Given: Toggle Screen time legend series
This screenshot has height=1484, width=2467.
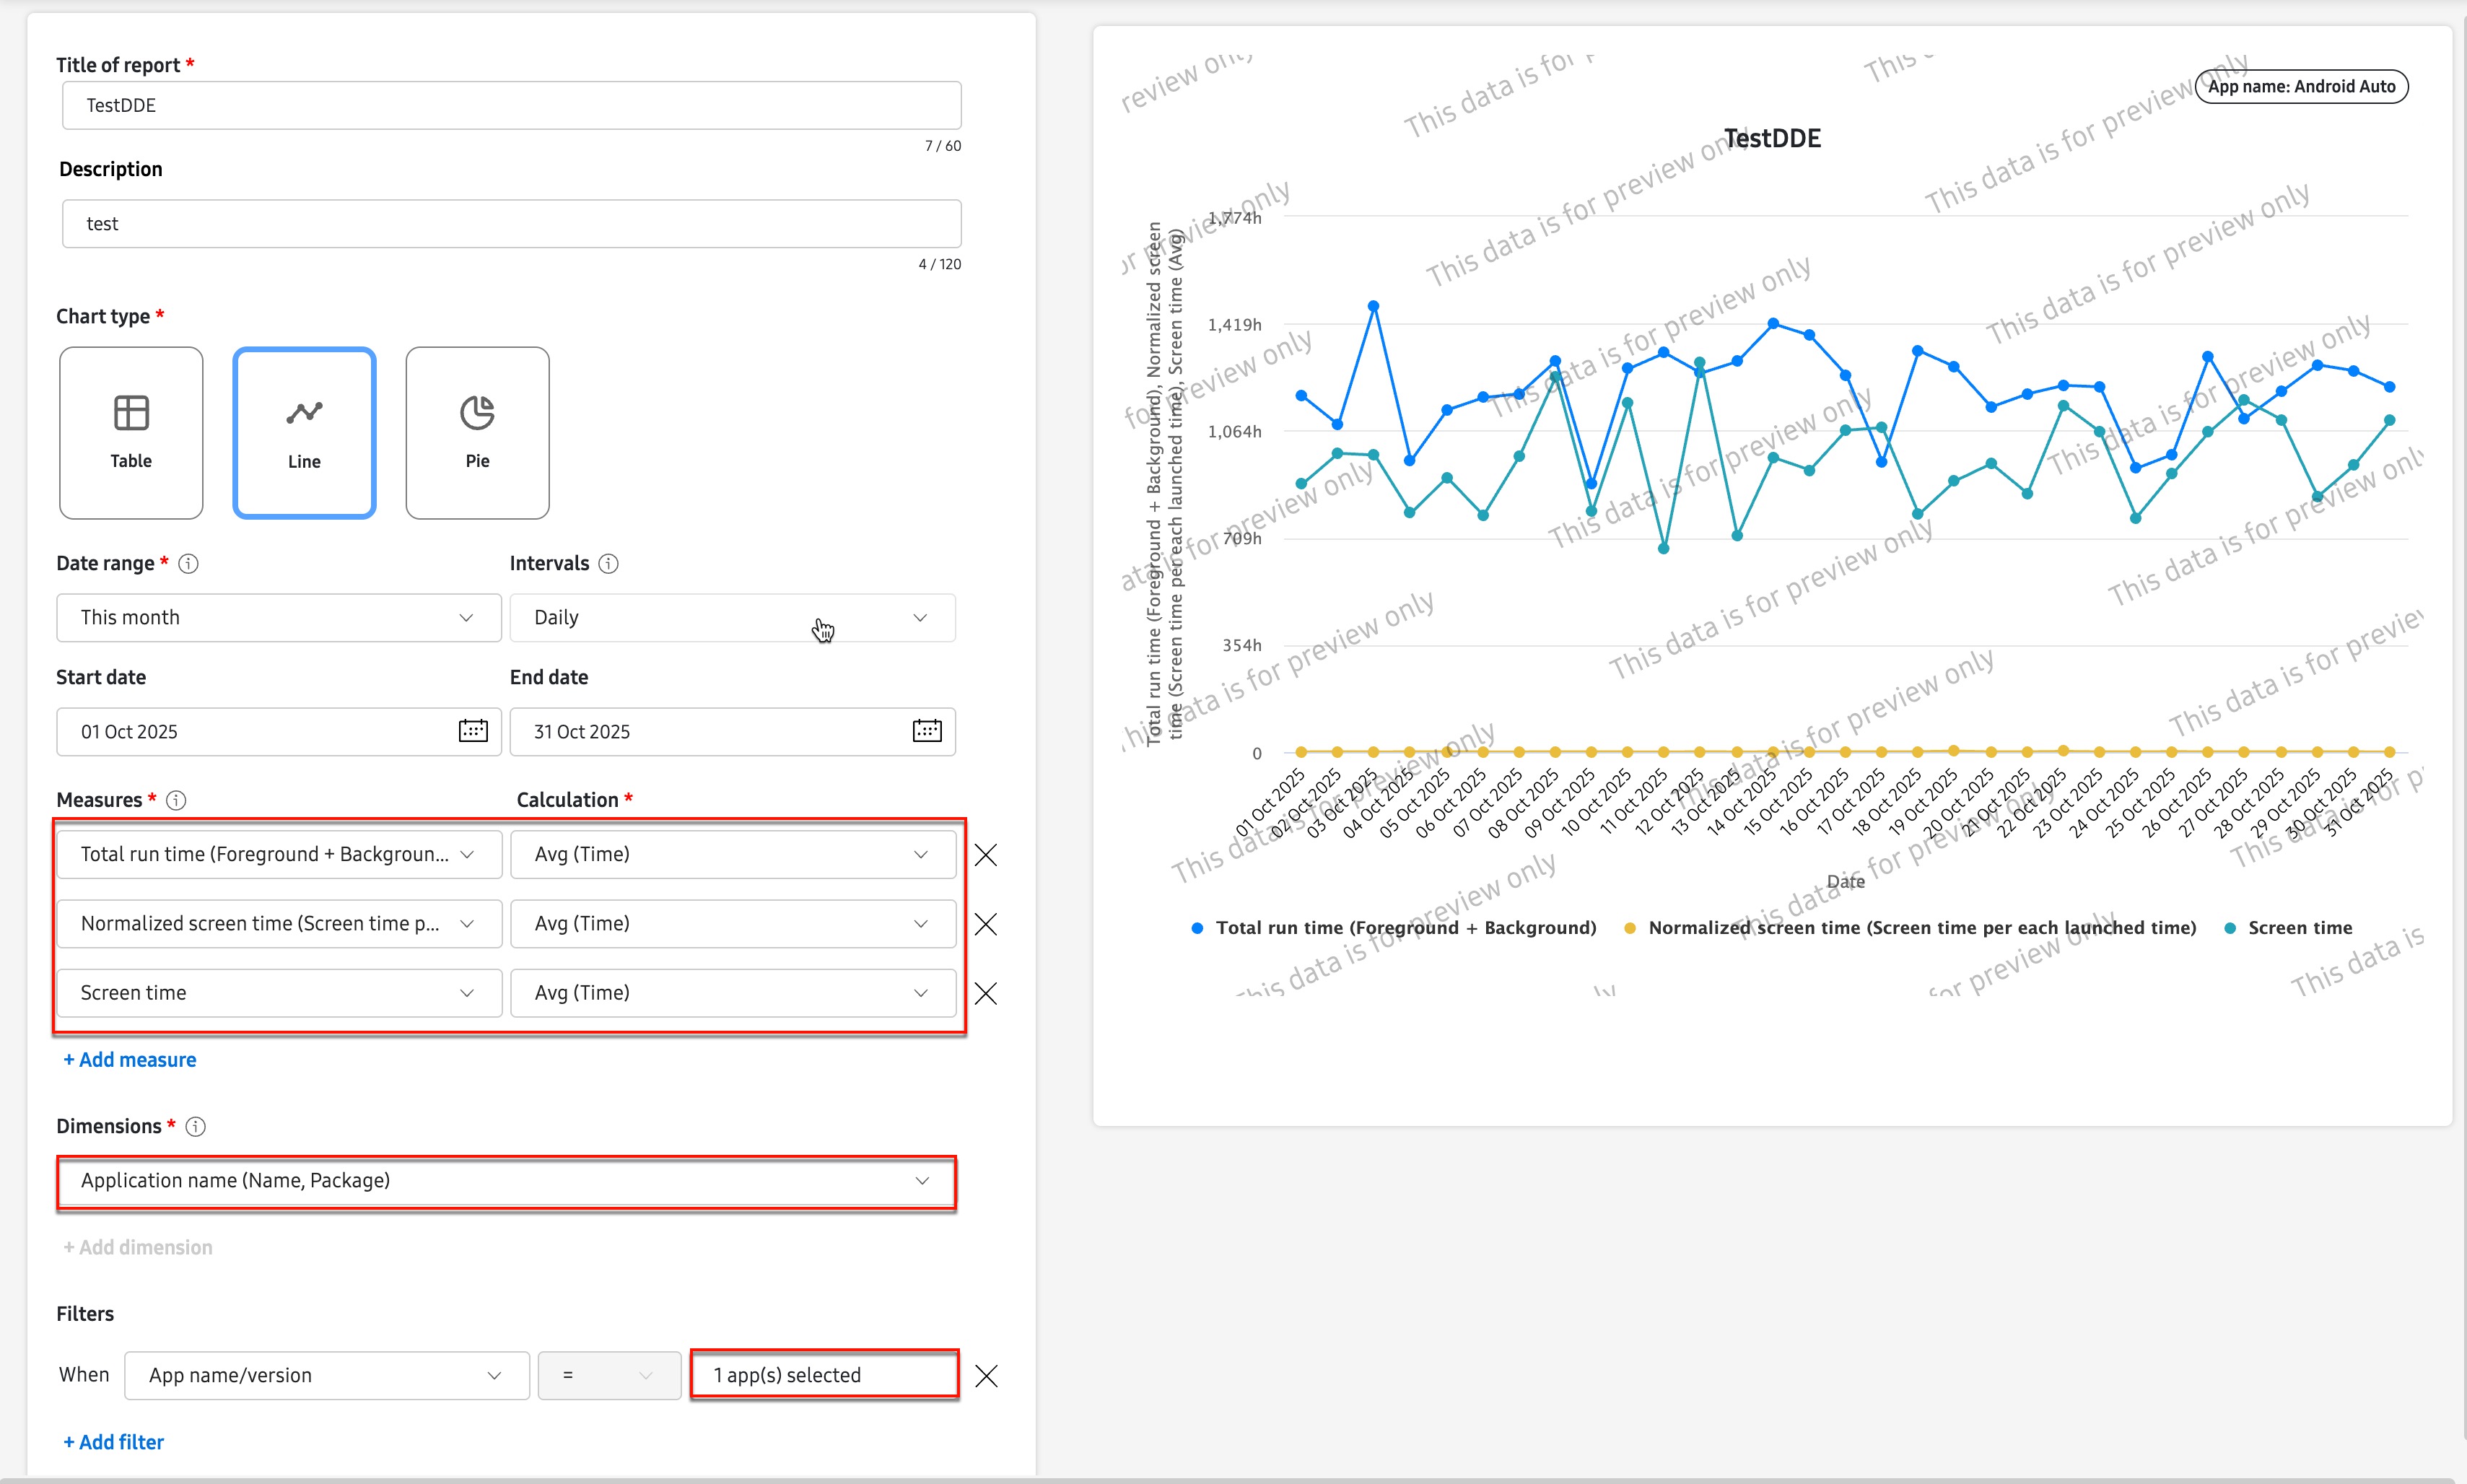Looking at the screenshot, I should [x=2299, y=928].
